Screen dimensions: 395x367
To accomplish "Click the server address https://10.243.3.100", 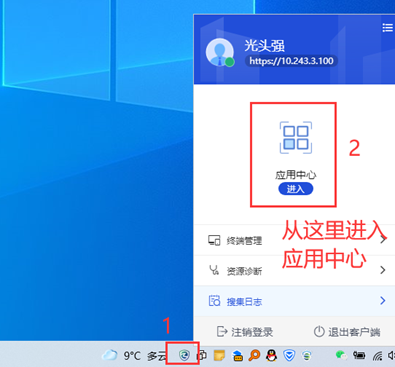I will point(291,61).
